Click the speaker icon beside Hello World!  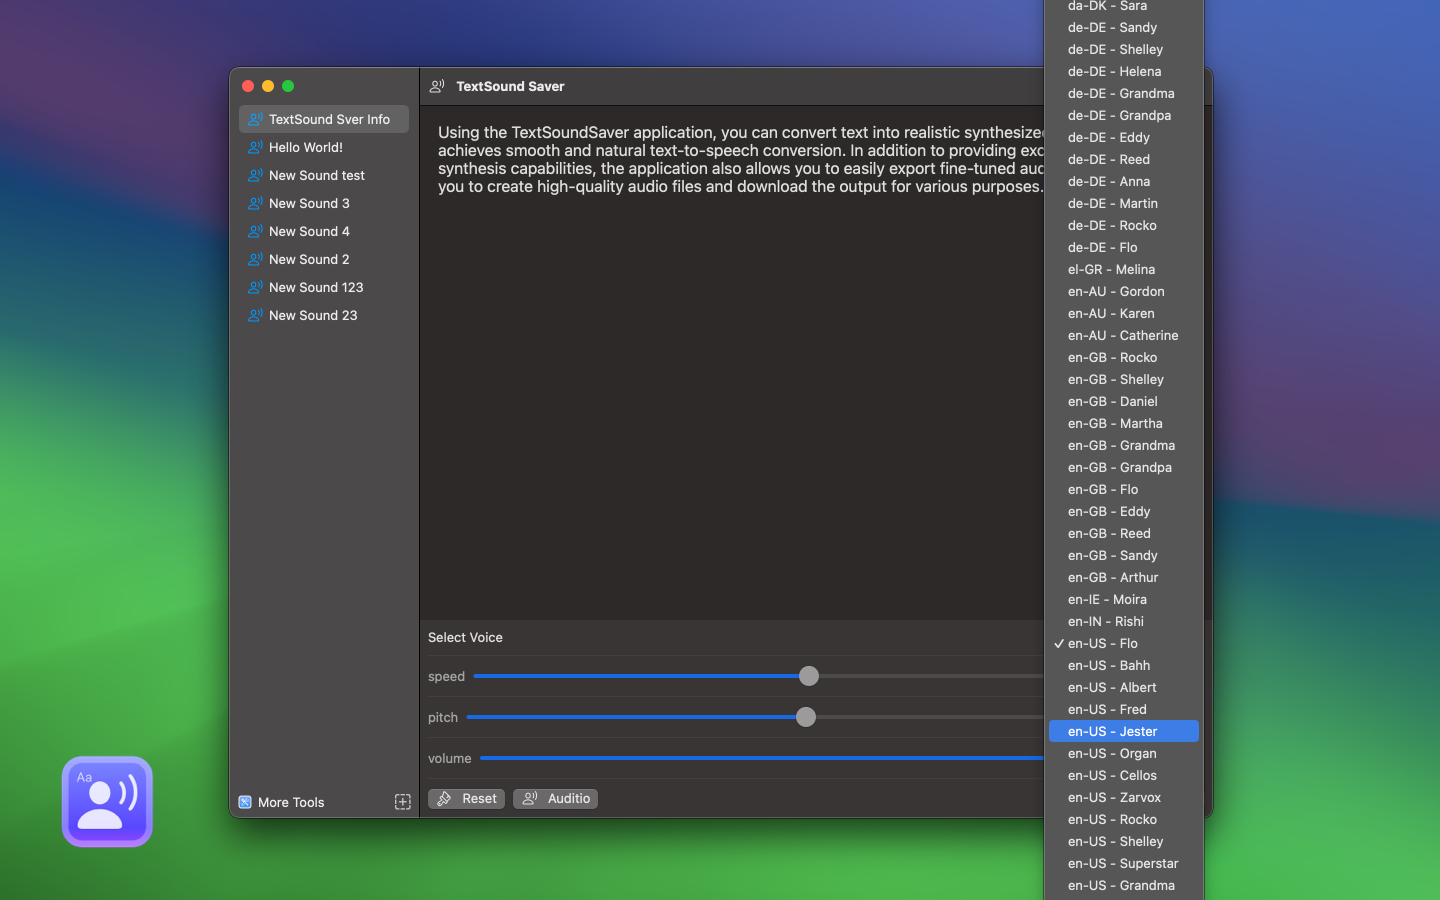point(255,147)
